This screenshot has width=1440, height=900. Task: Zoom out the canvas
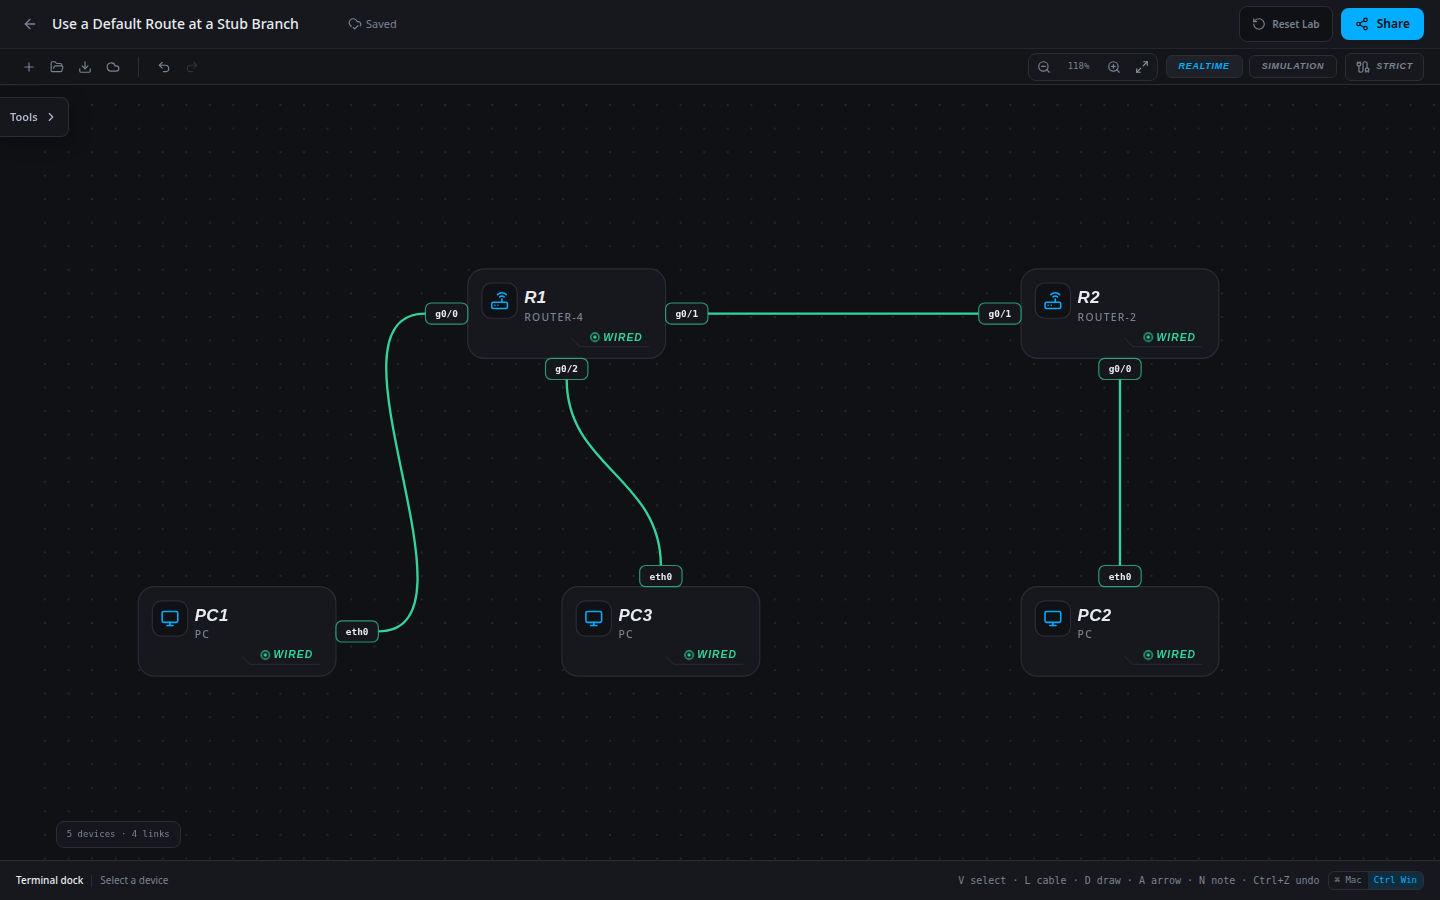pyautogui.click(x=1044, y=67)
